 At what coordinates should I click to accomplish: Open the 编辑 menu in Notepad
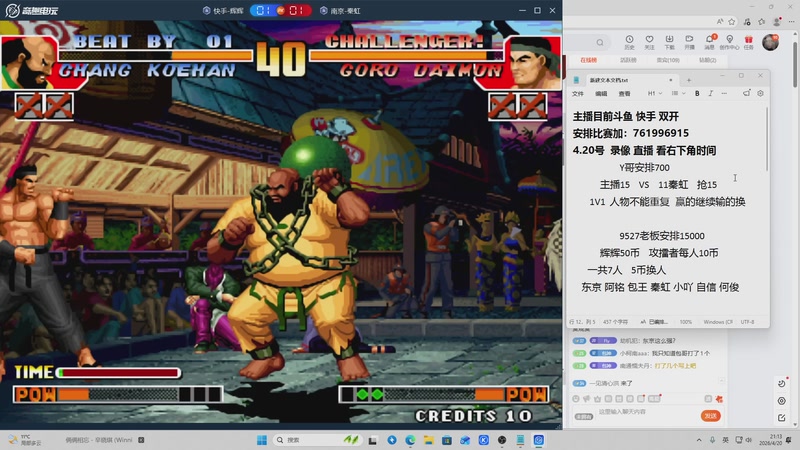[601, 93]
